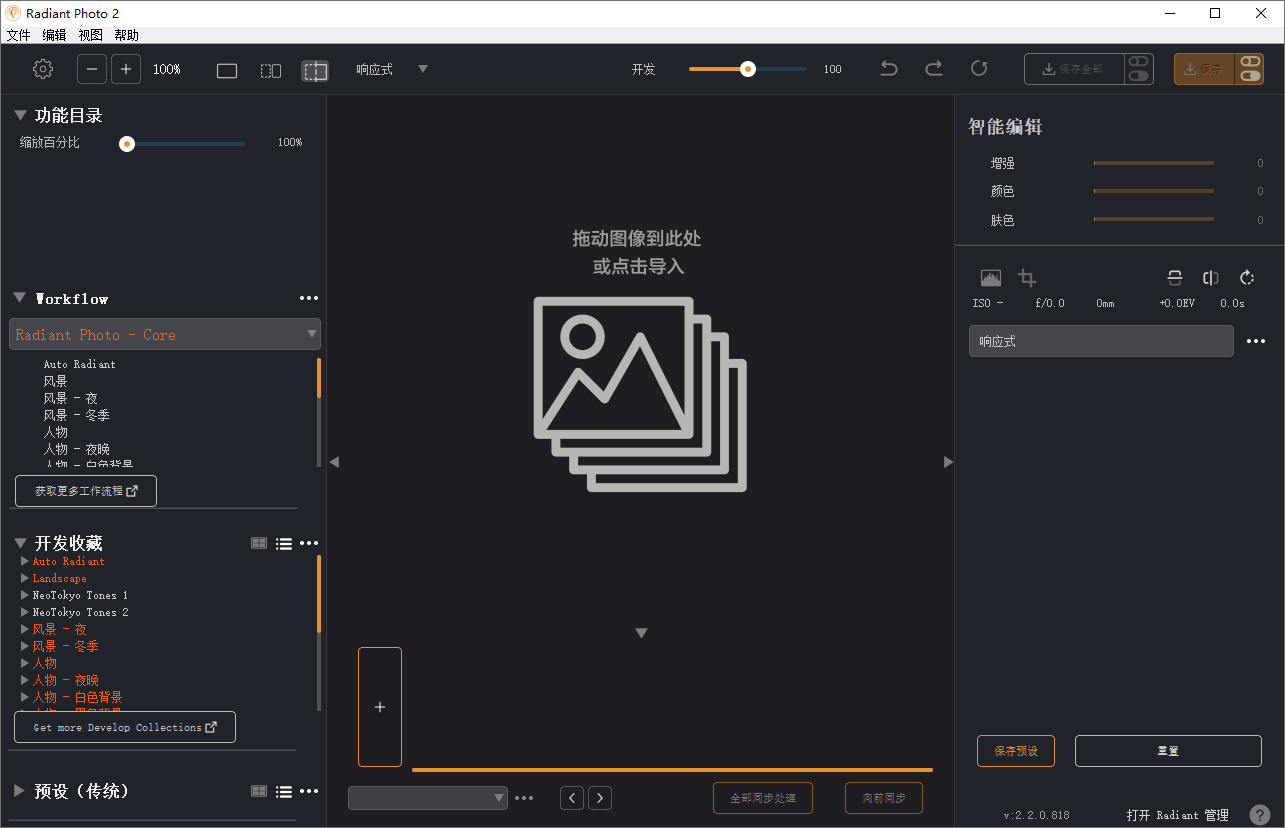Switch 开发收藏 to list view
Screen dimensions: 1285x828
[284, 543]
